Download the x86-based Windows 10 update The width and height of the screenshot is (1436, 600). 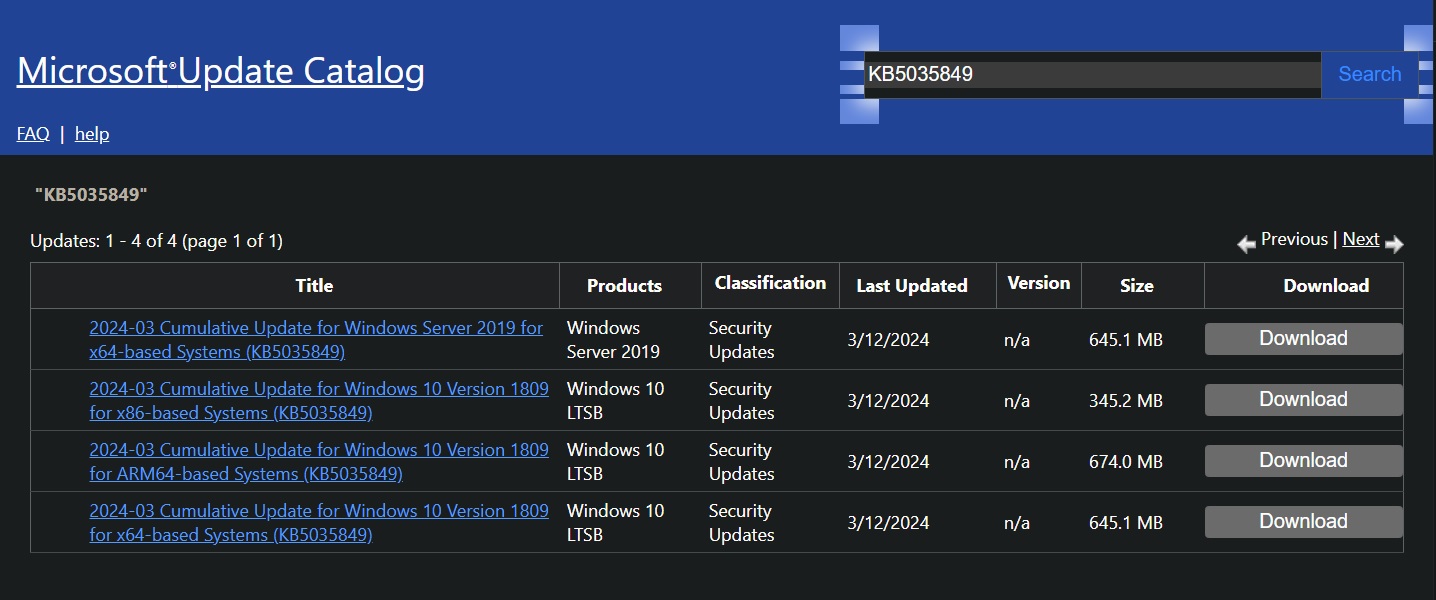click(x=1303, y=400)
